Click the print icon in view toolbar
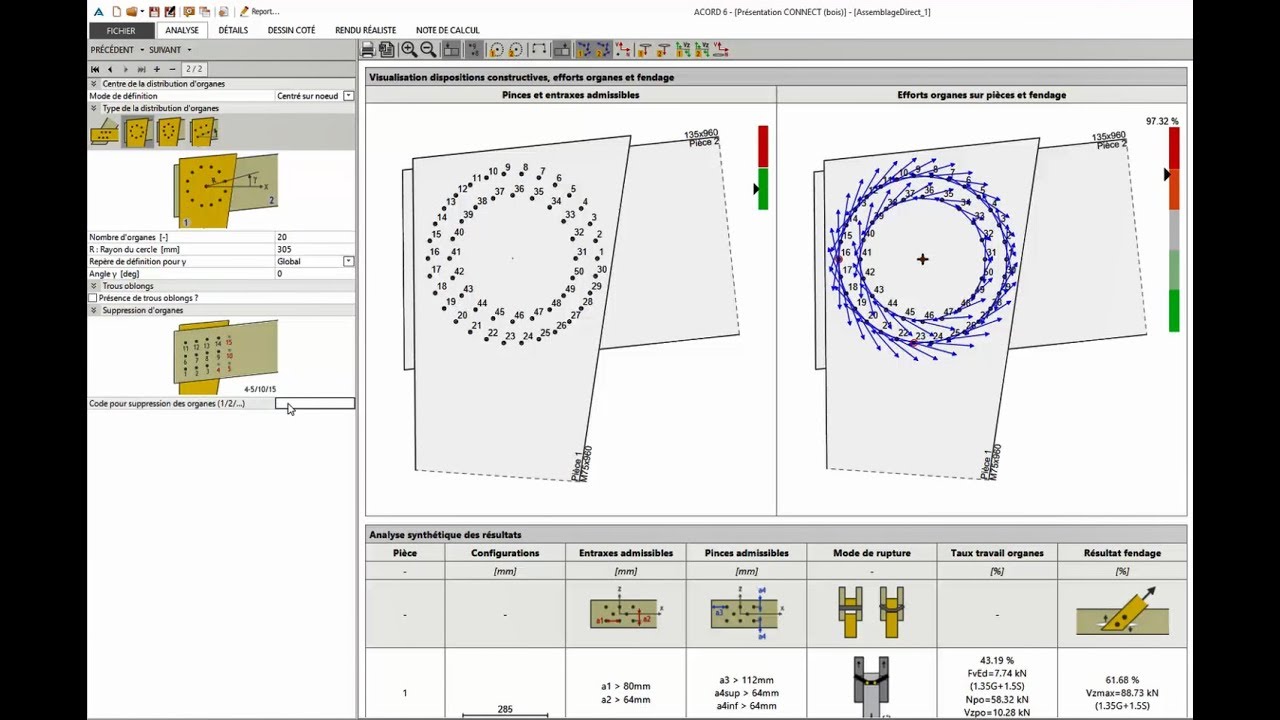Screen dimensions: 1280x720 pyautogui.click(x=367, y=50)
